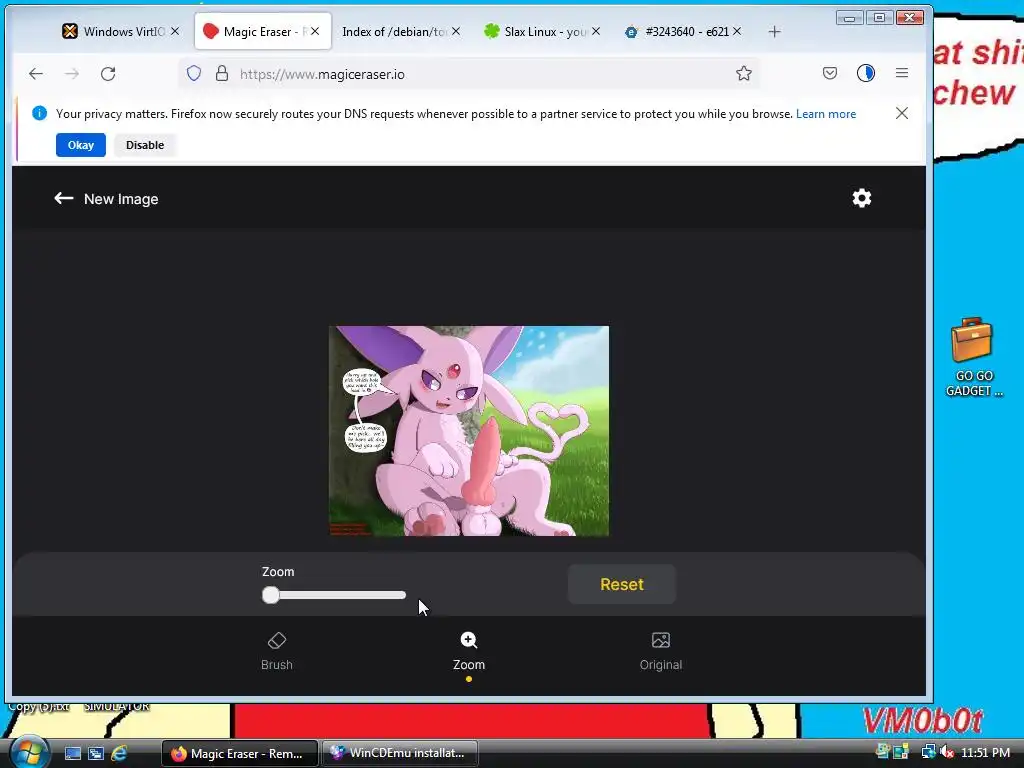Select the Zoom tool in bottom bar
The image size is (1024, 768).
(x=469, y=651)
